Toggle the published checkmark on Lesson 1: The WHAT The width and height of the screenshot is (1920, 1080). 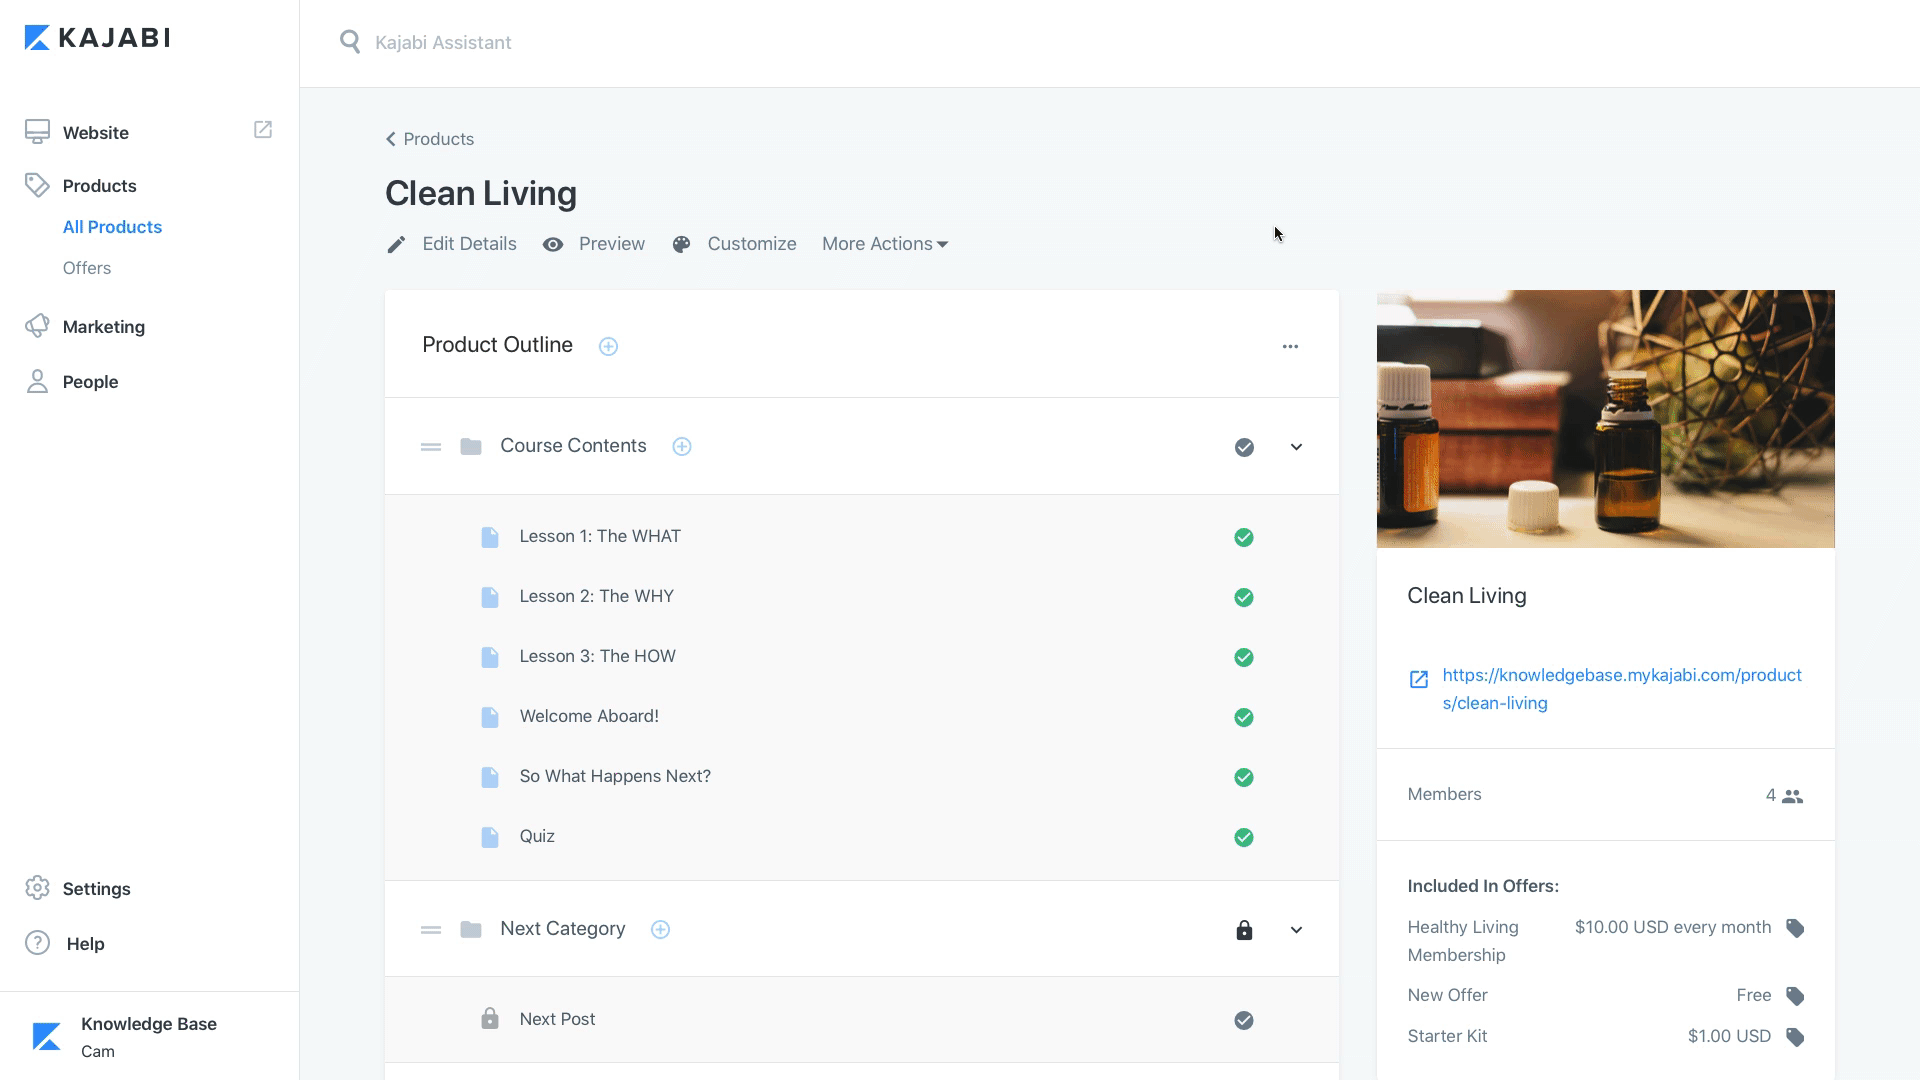(1244, 537)
